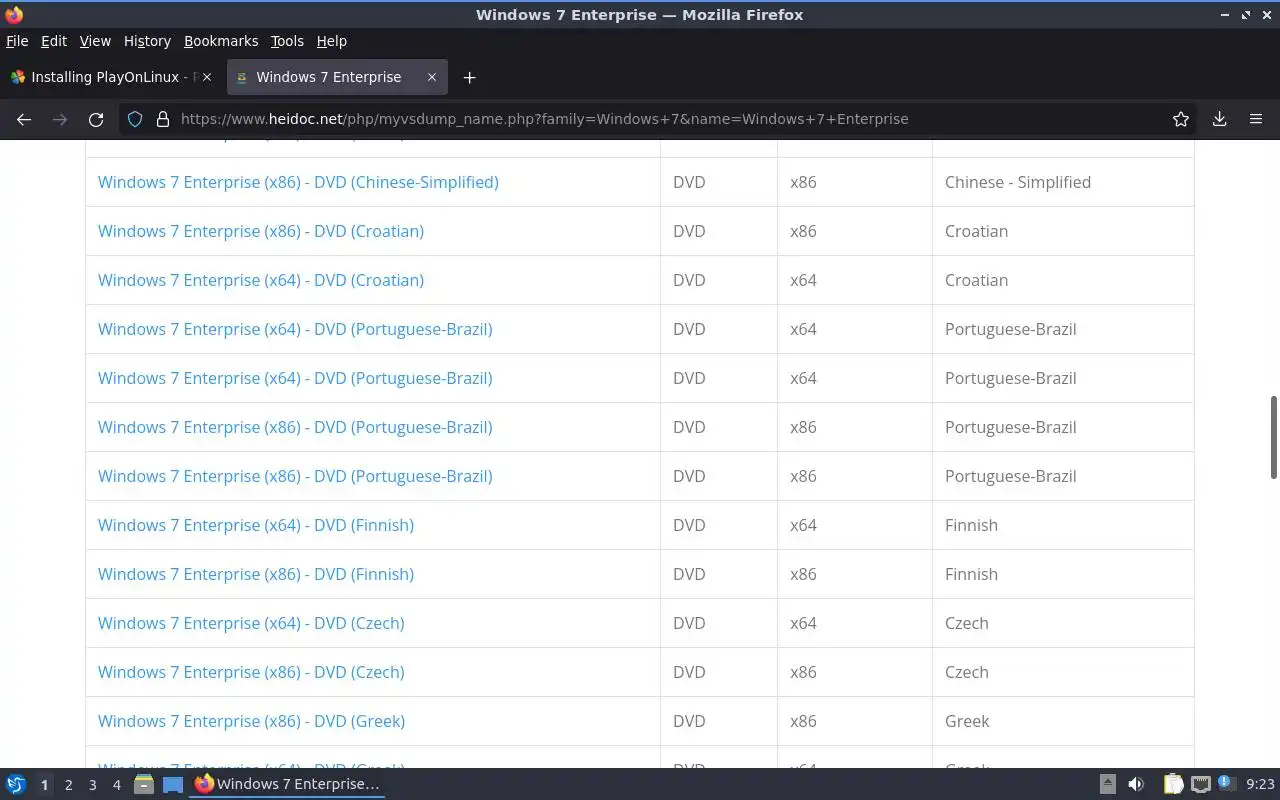The image size is (1280, 800).
Task: Switch to workspace 4
Action: pos(117,785)
